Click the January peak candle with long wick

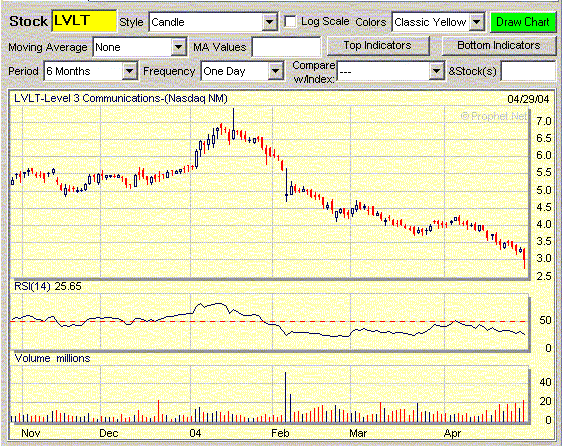tap(233, 124)
